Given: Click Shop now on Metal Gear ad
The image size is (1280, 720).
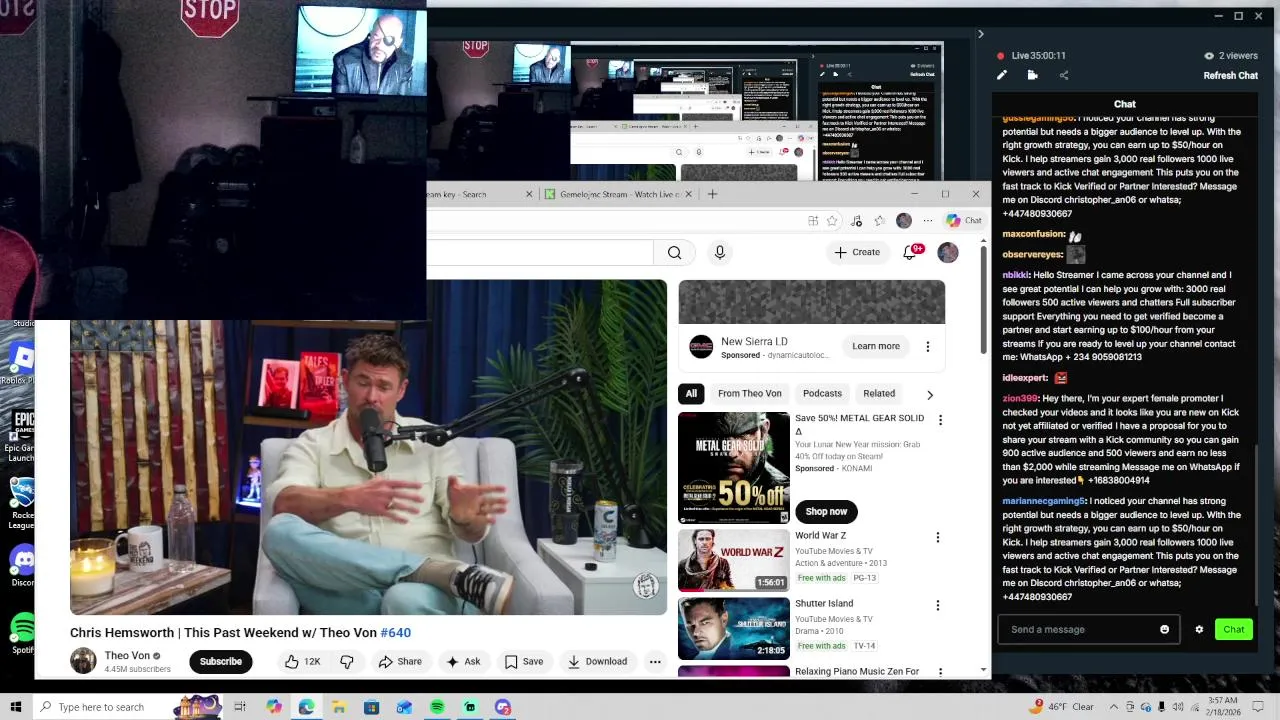Looking at the screenshot, I should (x=826, y=511).
